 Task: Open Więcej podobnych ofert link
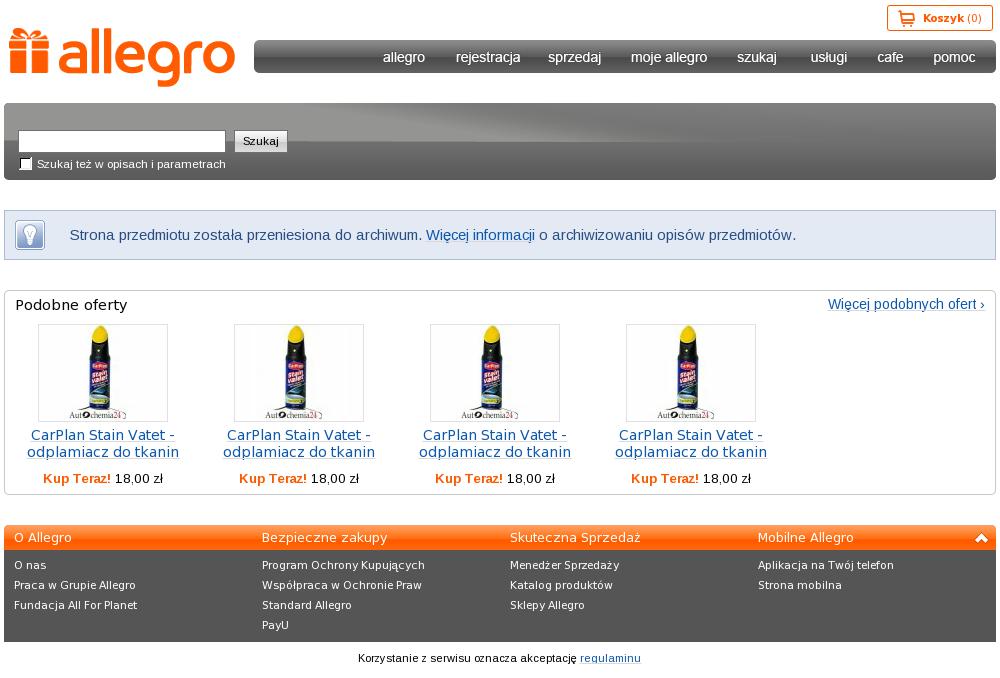click(906, 304)
